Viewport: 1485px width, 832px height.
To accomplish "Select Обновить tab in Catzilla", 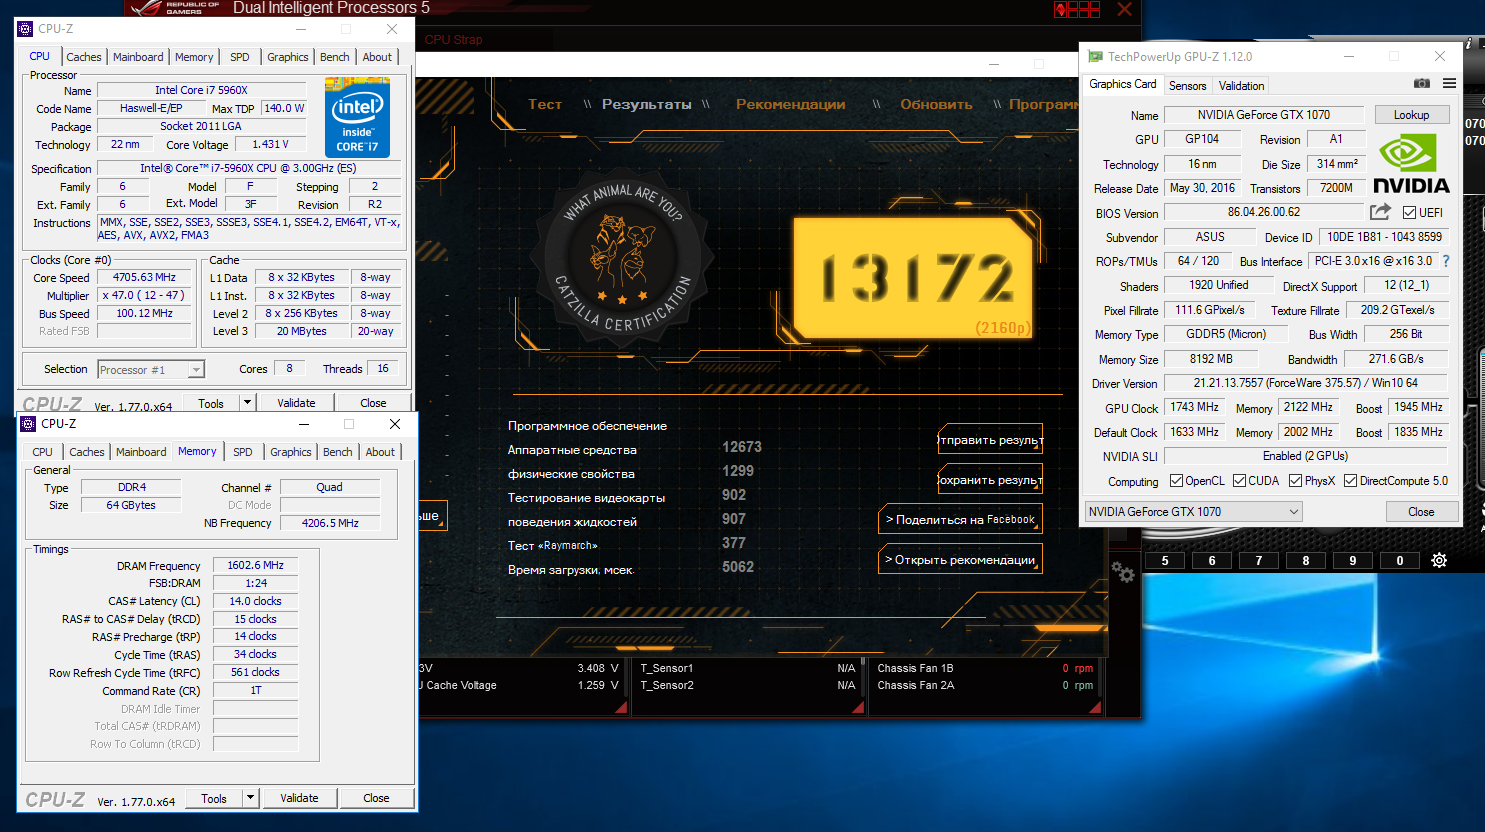I will (x=936, y=104).
